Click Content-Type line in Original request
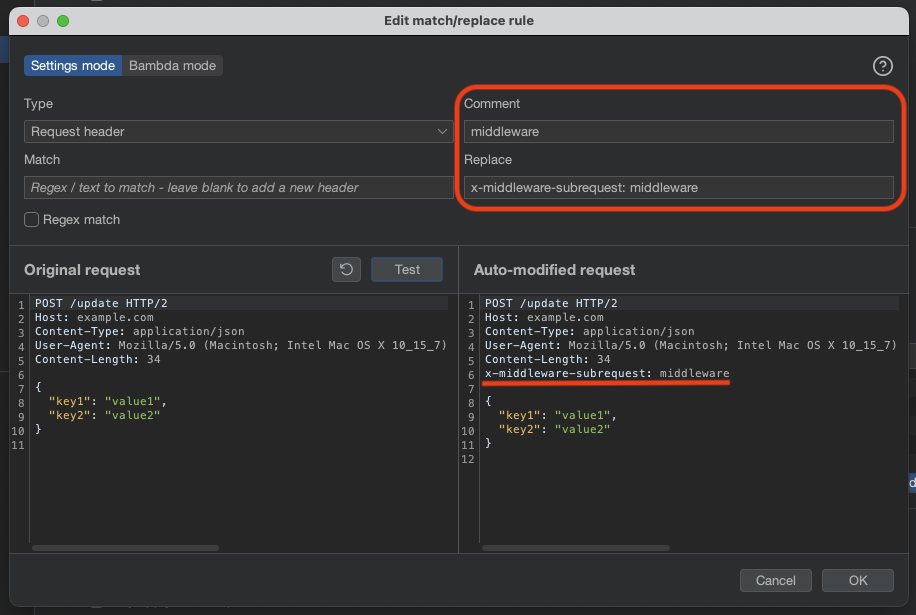916x615 pixels. tap(140, 331)
